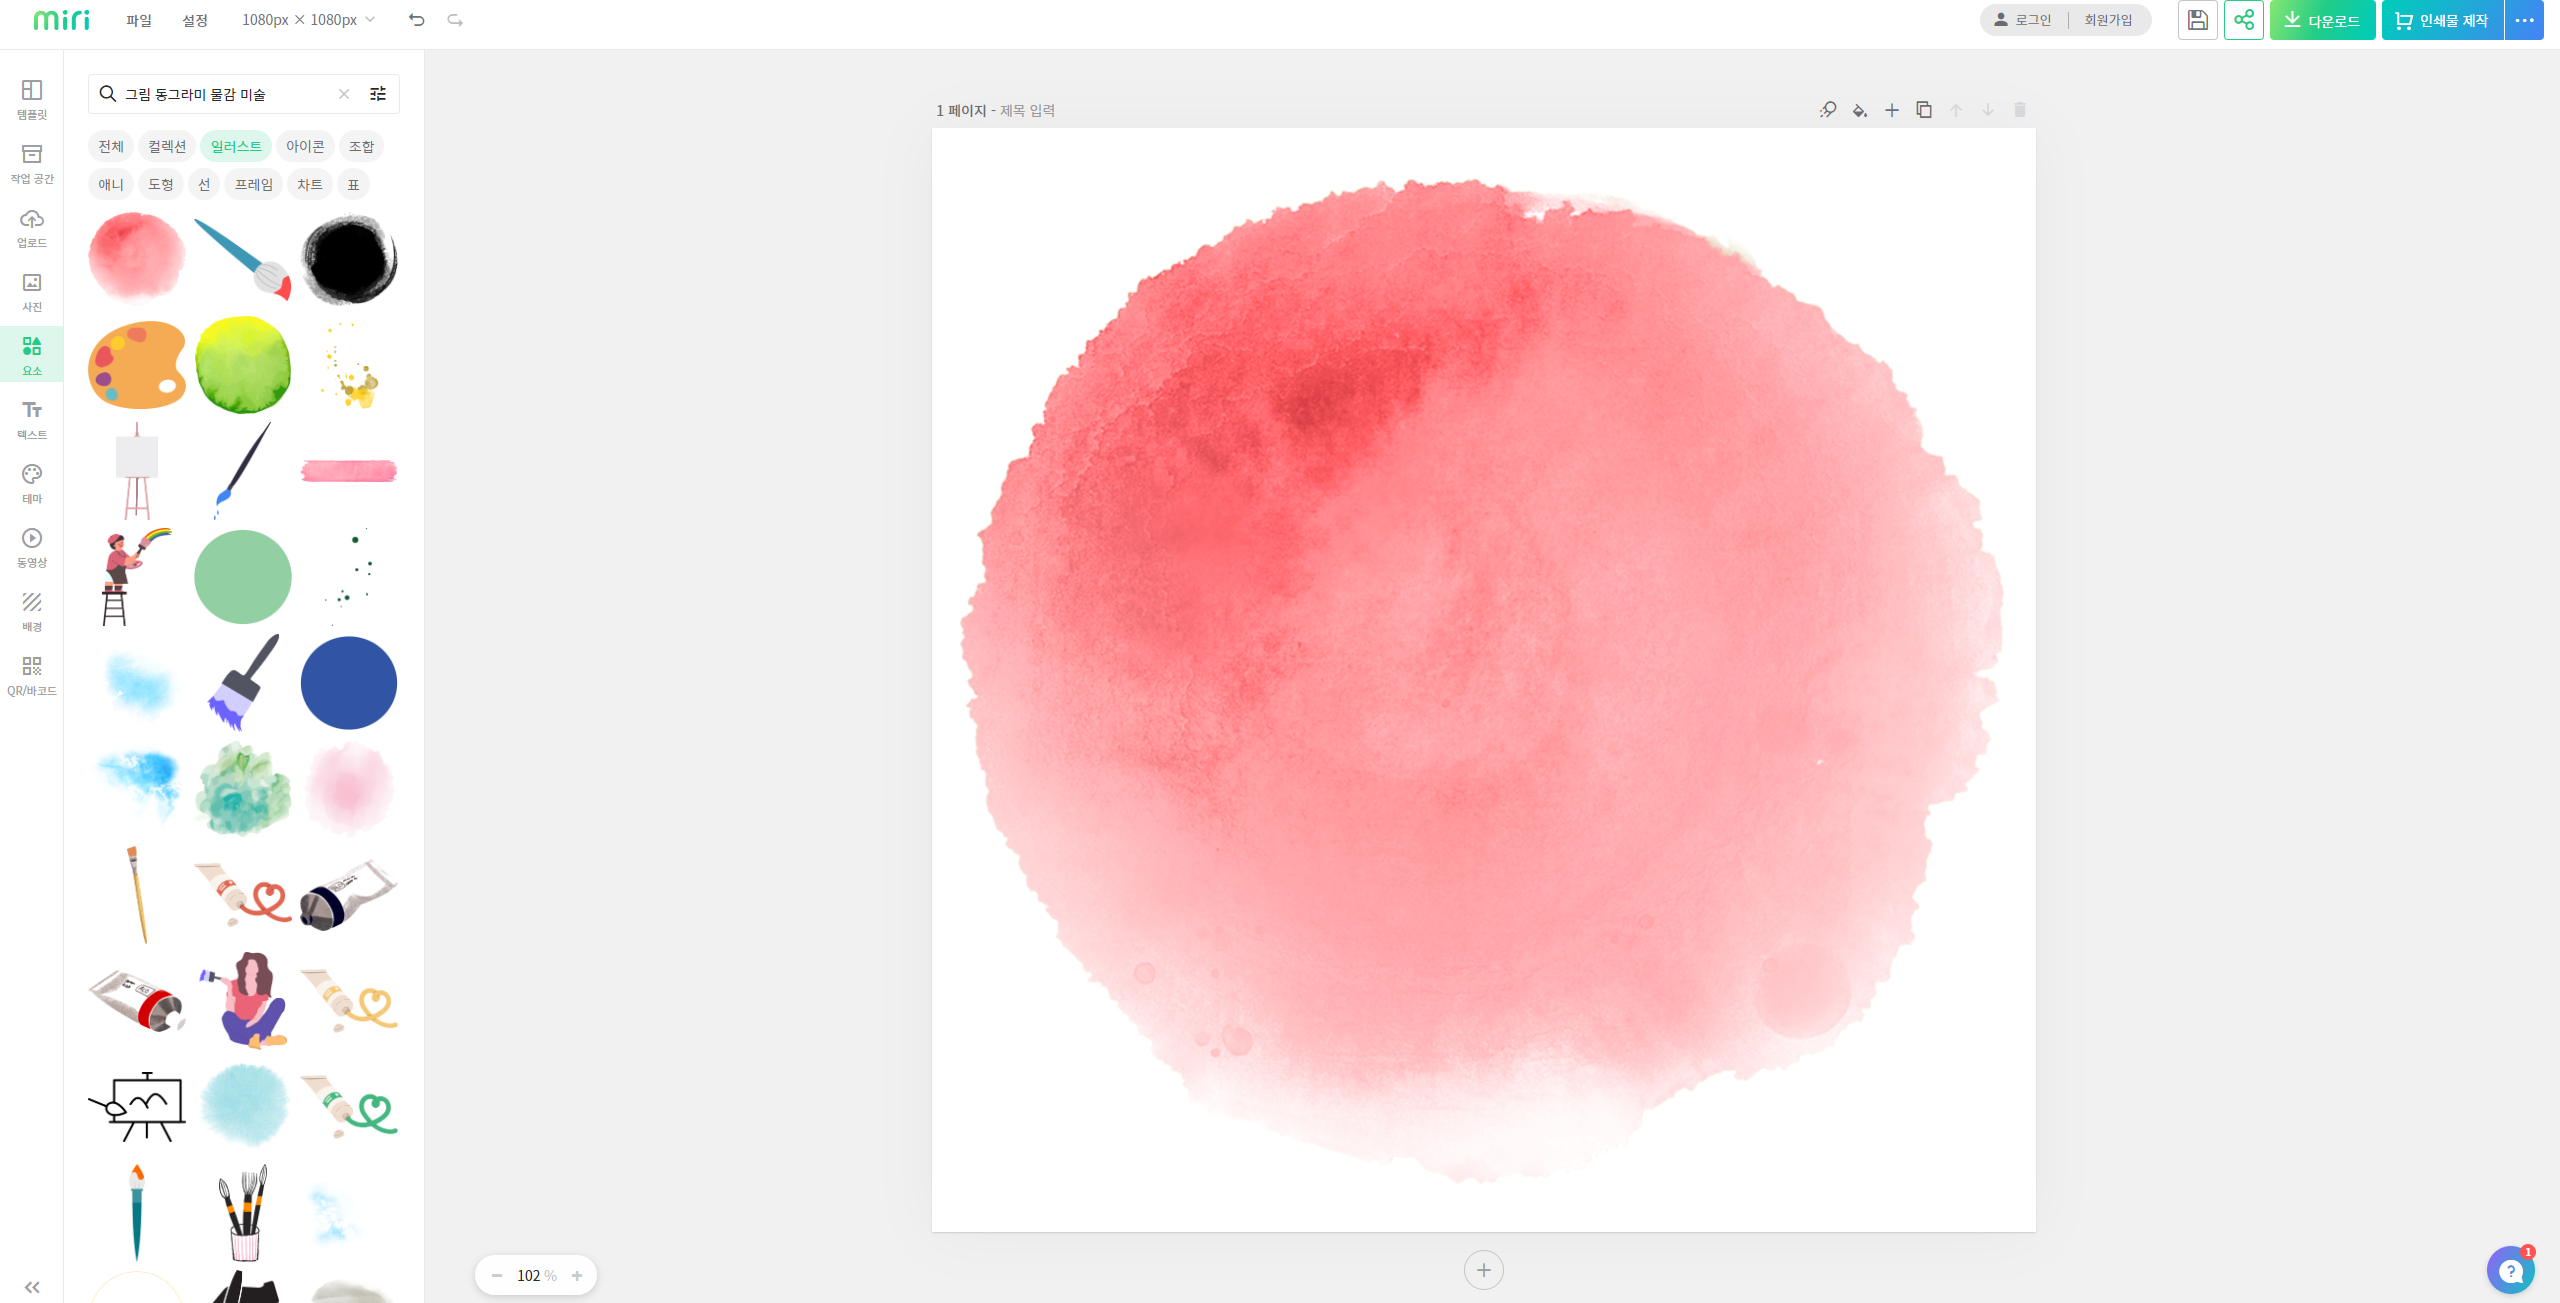2560x1303 pixels.
Task: Select the 차트 filter tab
Action: coord(310,184)
